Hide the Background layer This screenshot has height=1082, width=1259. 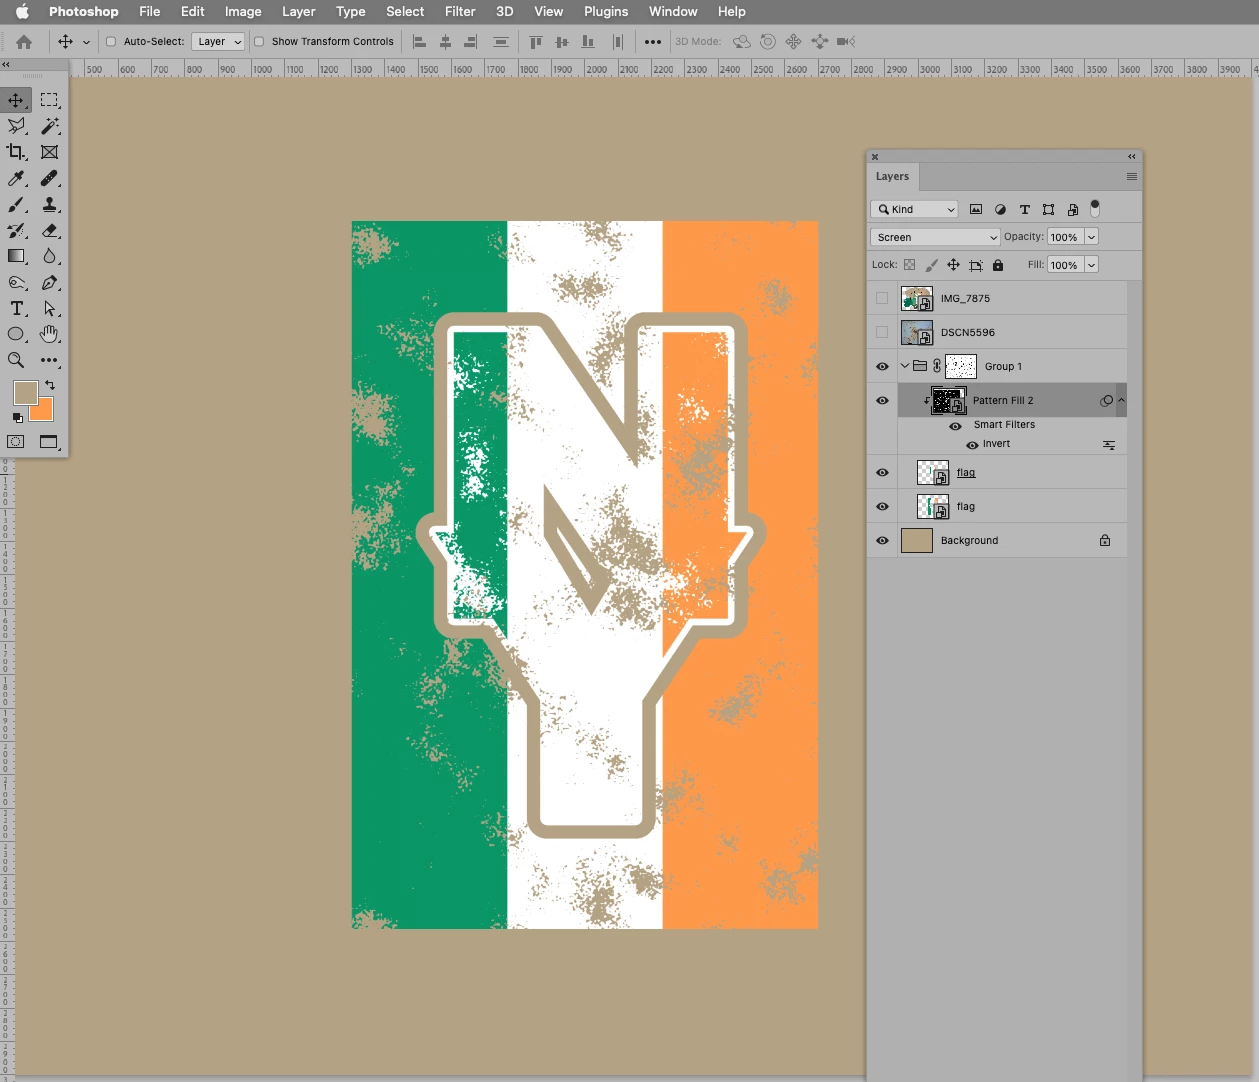point(882,540)
